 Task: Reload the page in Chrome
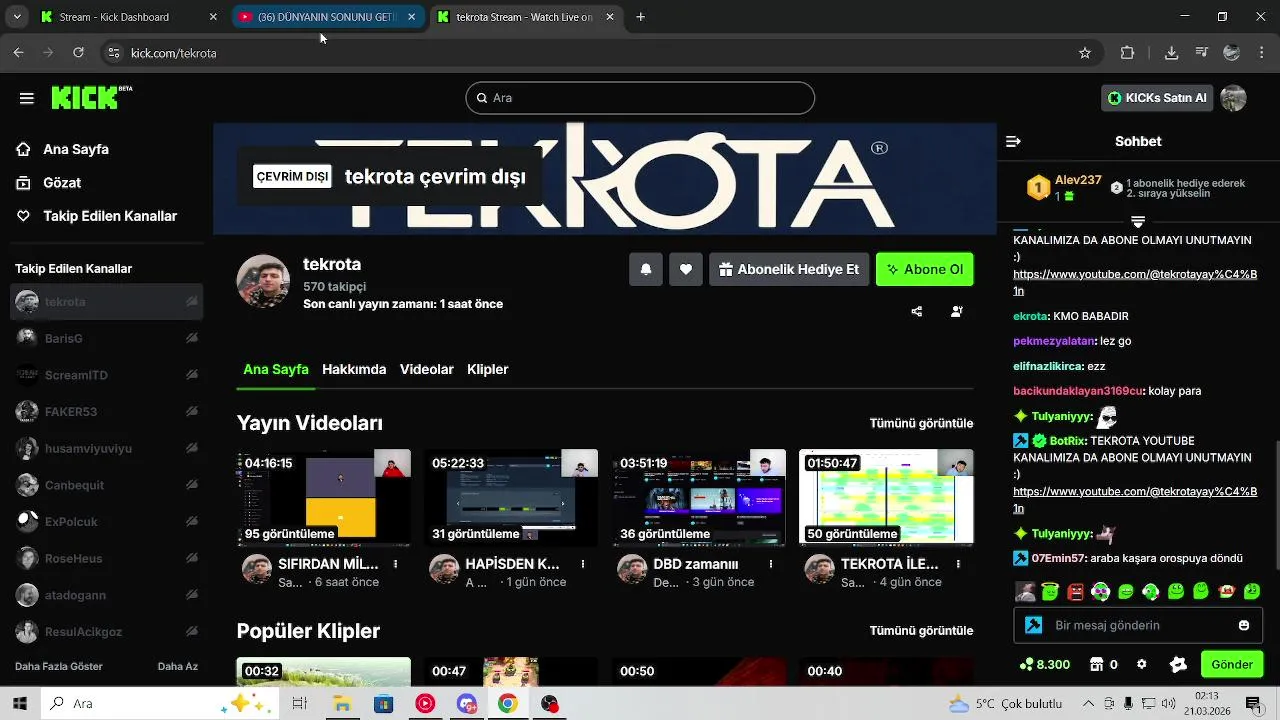pyautogui.click(x=78, y=53)
